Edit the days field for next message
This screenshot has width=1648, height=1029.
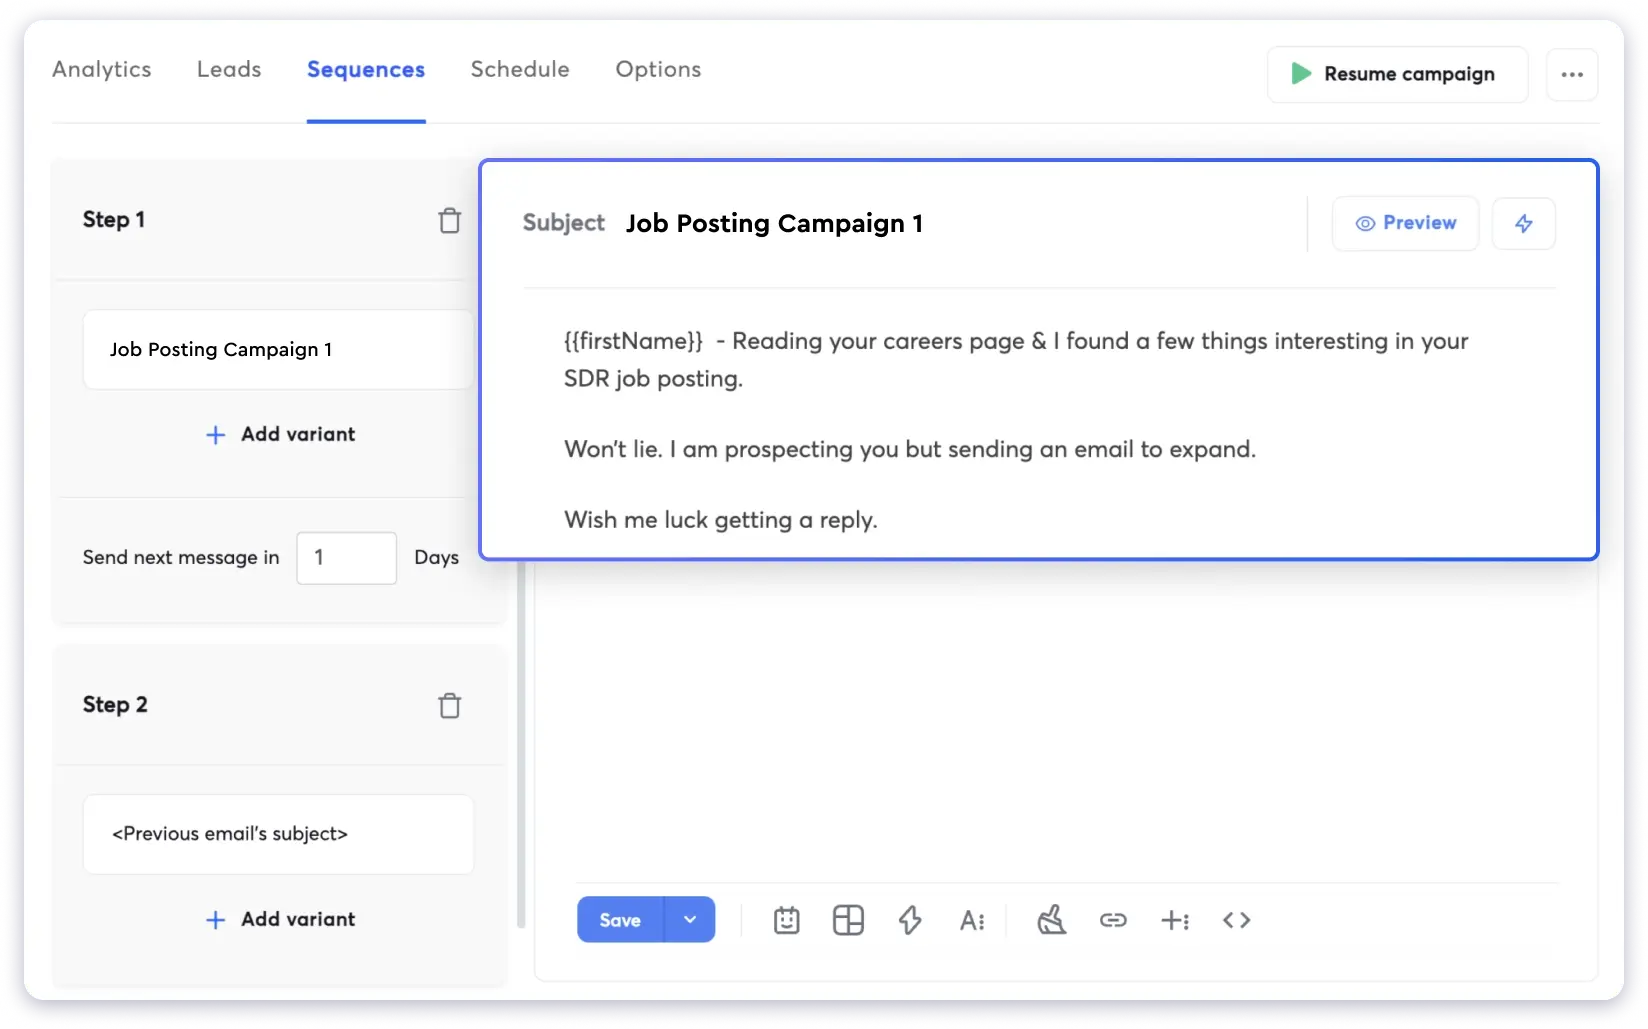click(x=346, y=557)
